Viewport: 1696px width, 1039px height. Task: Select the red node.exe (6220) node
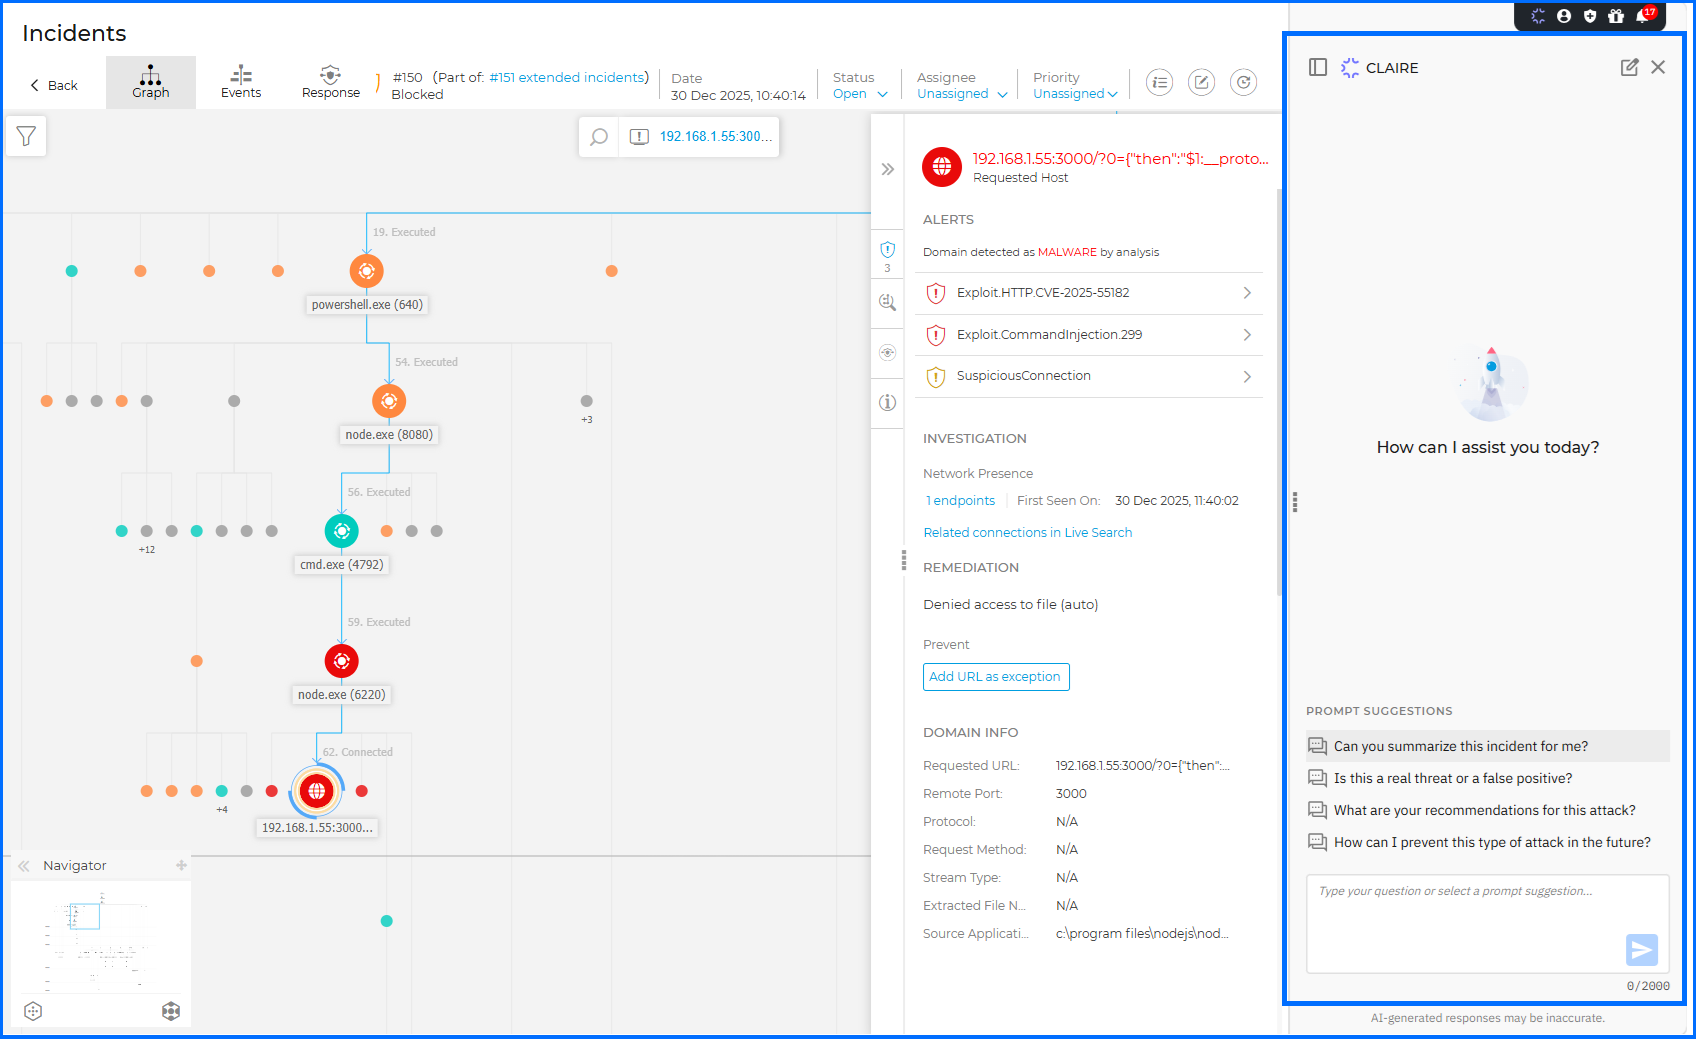[x=342, y=661]
